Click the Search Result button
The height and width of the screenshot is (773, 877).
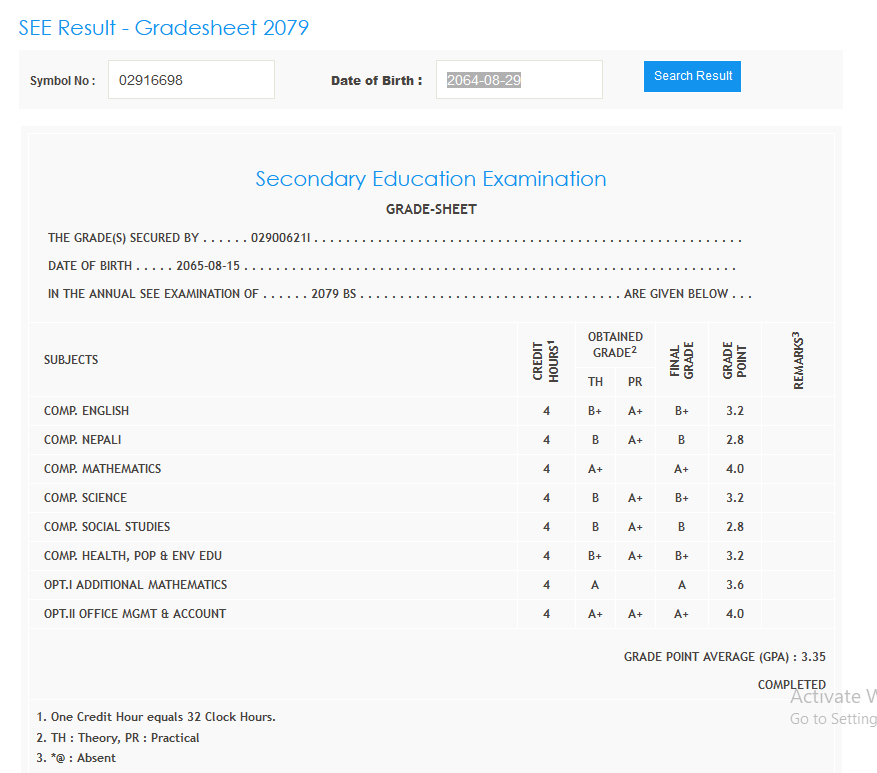click(x=692, y=76)
